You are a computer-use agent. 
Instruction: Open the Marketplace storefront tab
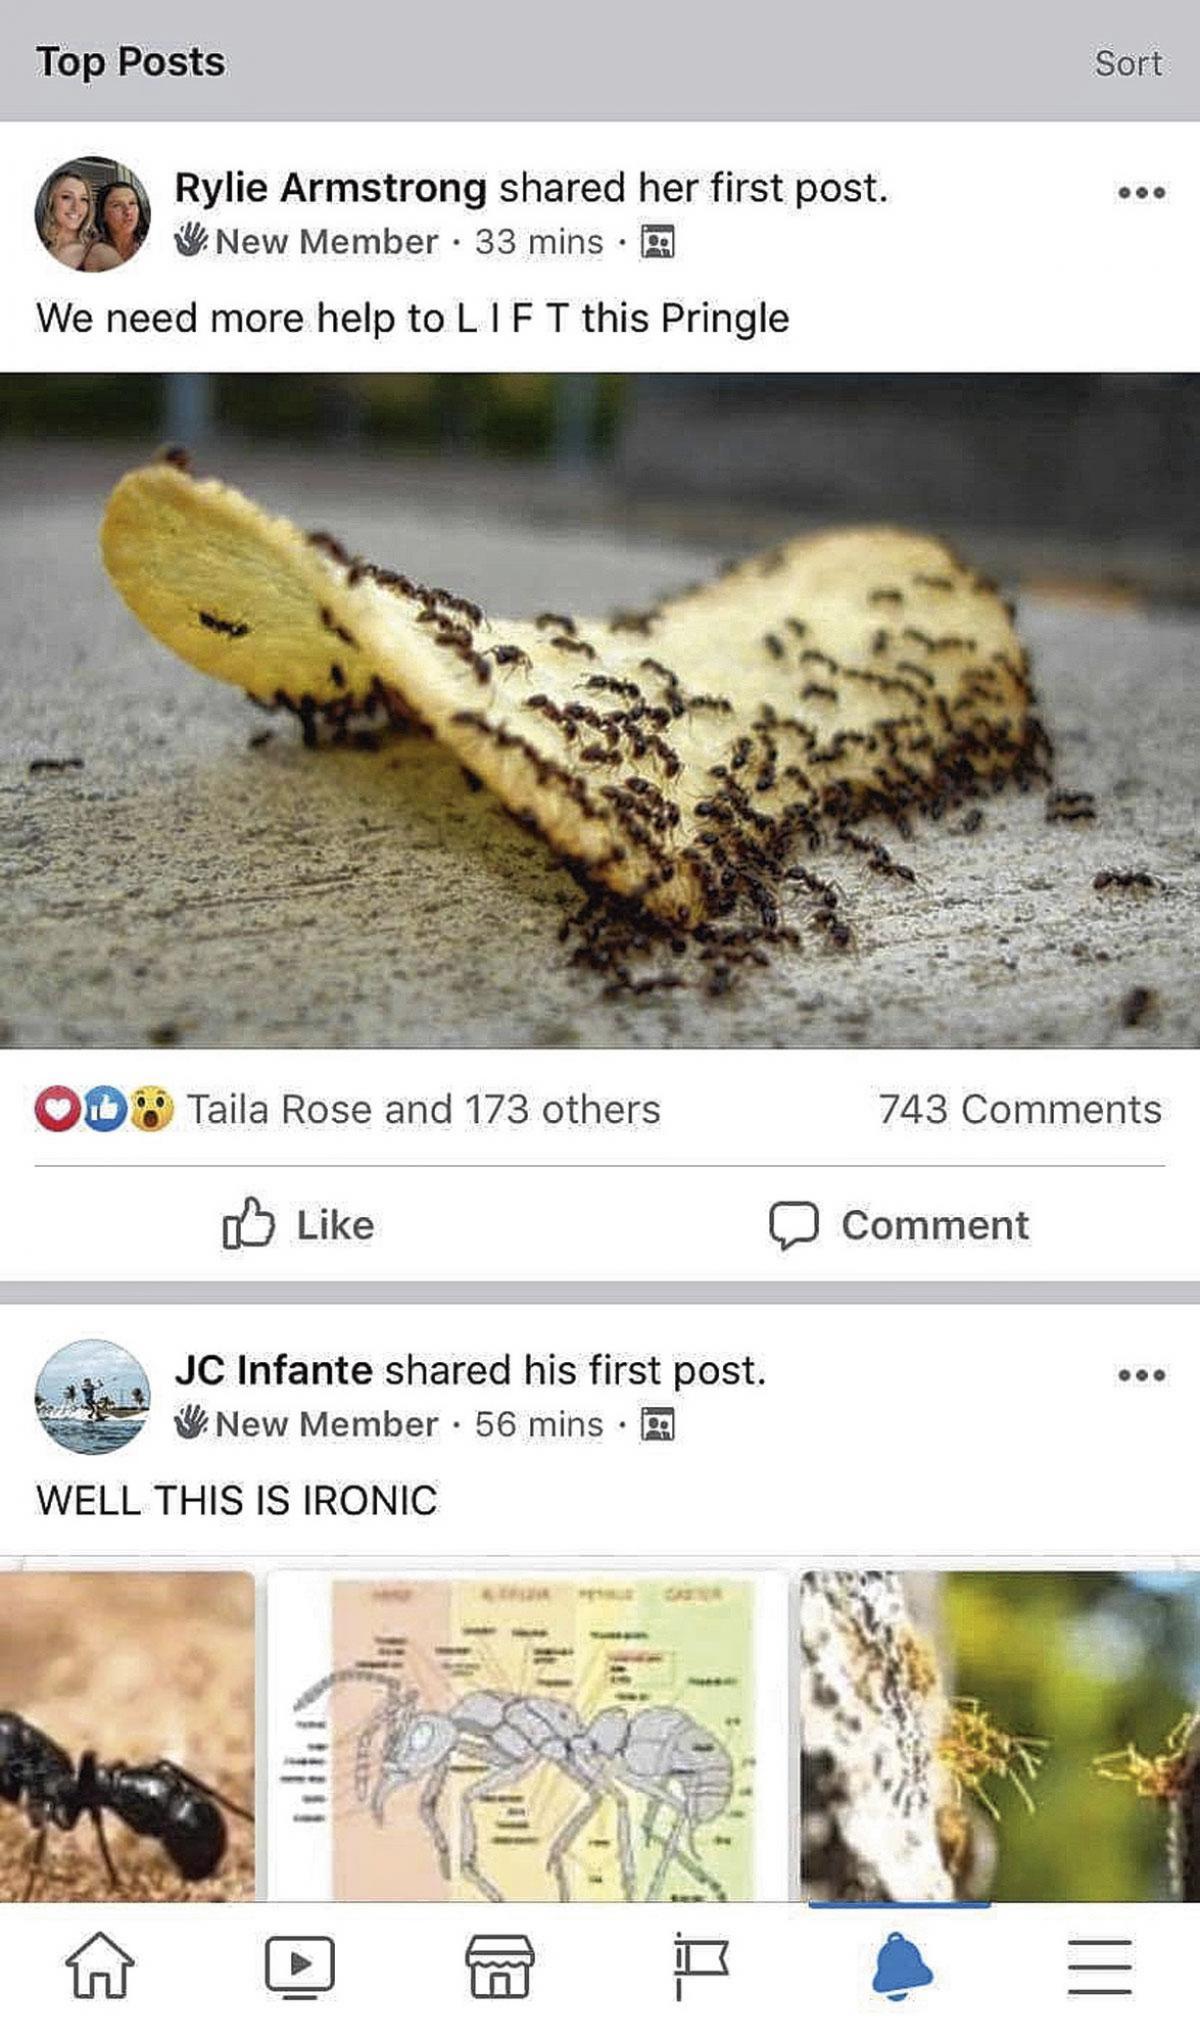[500, 1965]
